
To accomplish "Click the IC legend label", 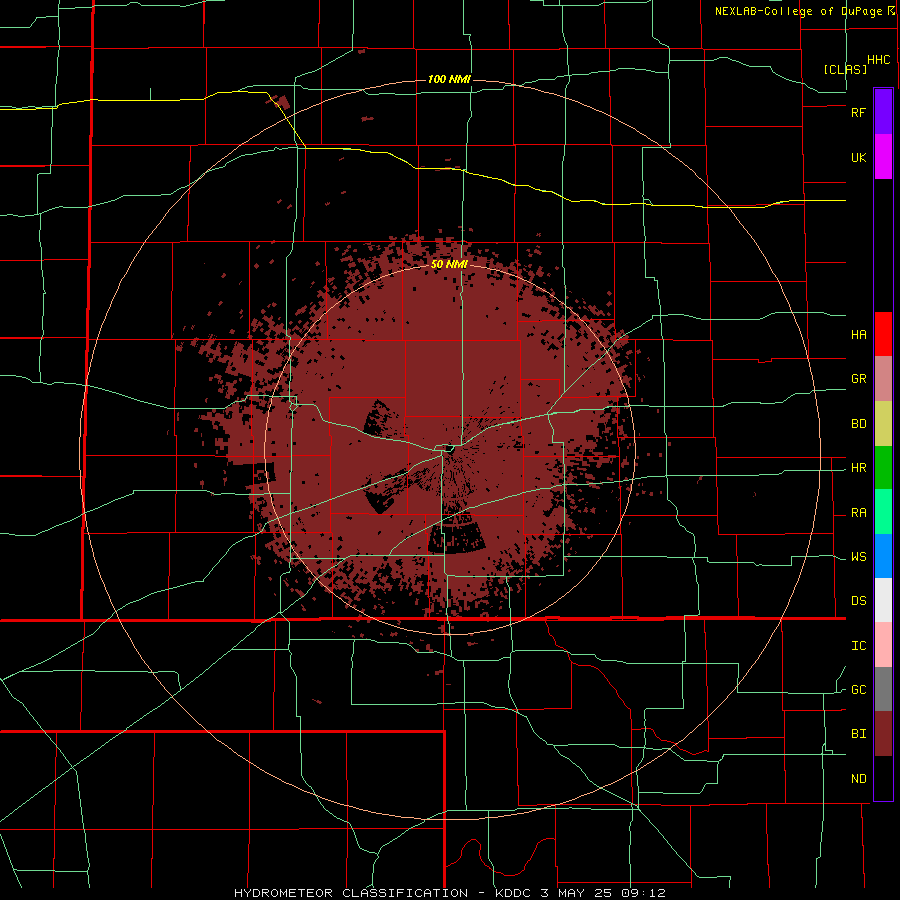I will pyautogui.click(x=858, y=646).
